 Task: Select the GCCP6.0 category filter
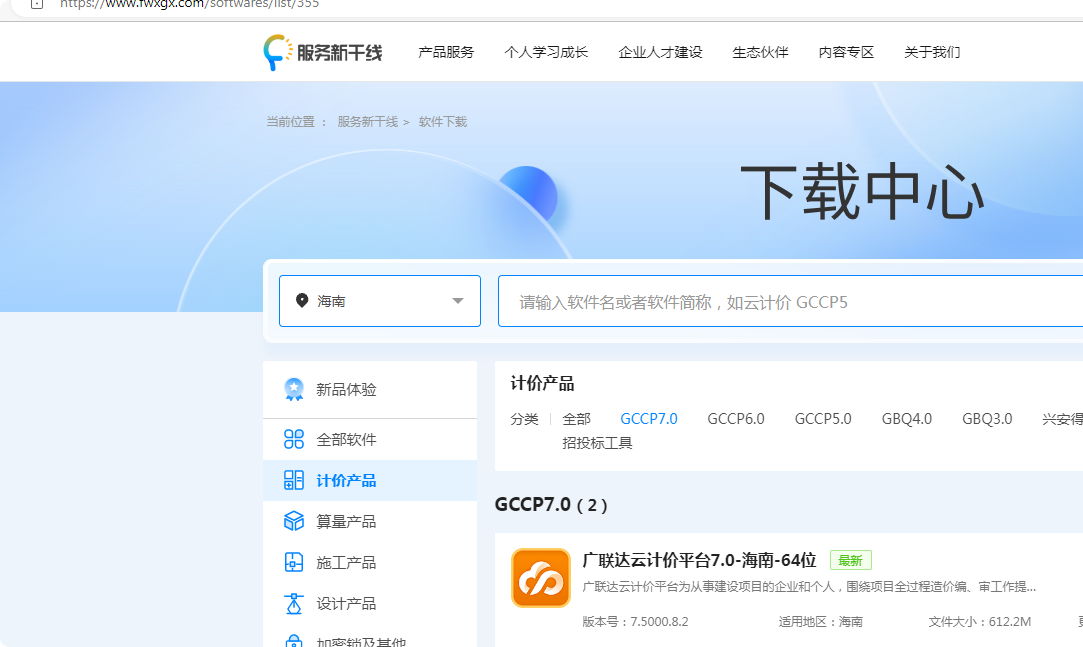pos(736,419)
